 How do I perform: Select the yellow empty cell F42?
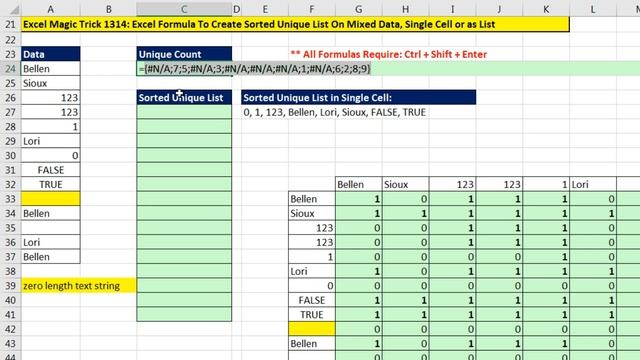[312, 329]
